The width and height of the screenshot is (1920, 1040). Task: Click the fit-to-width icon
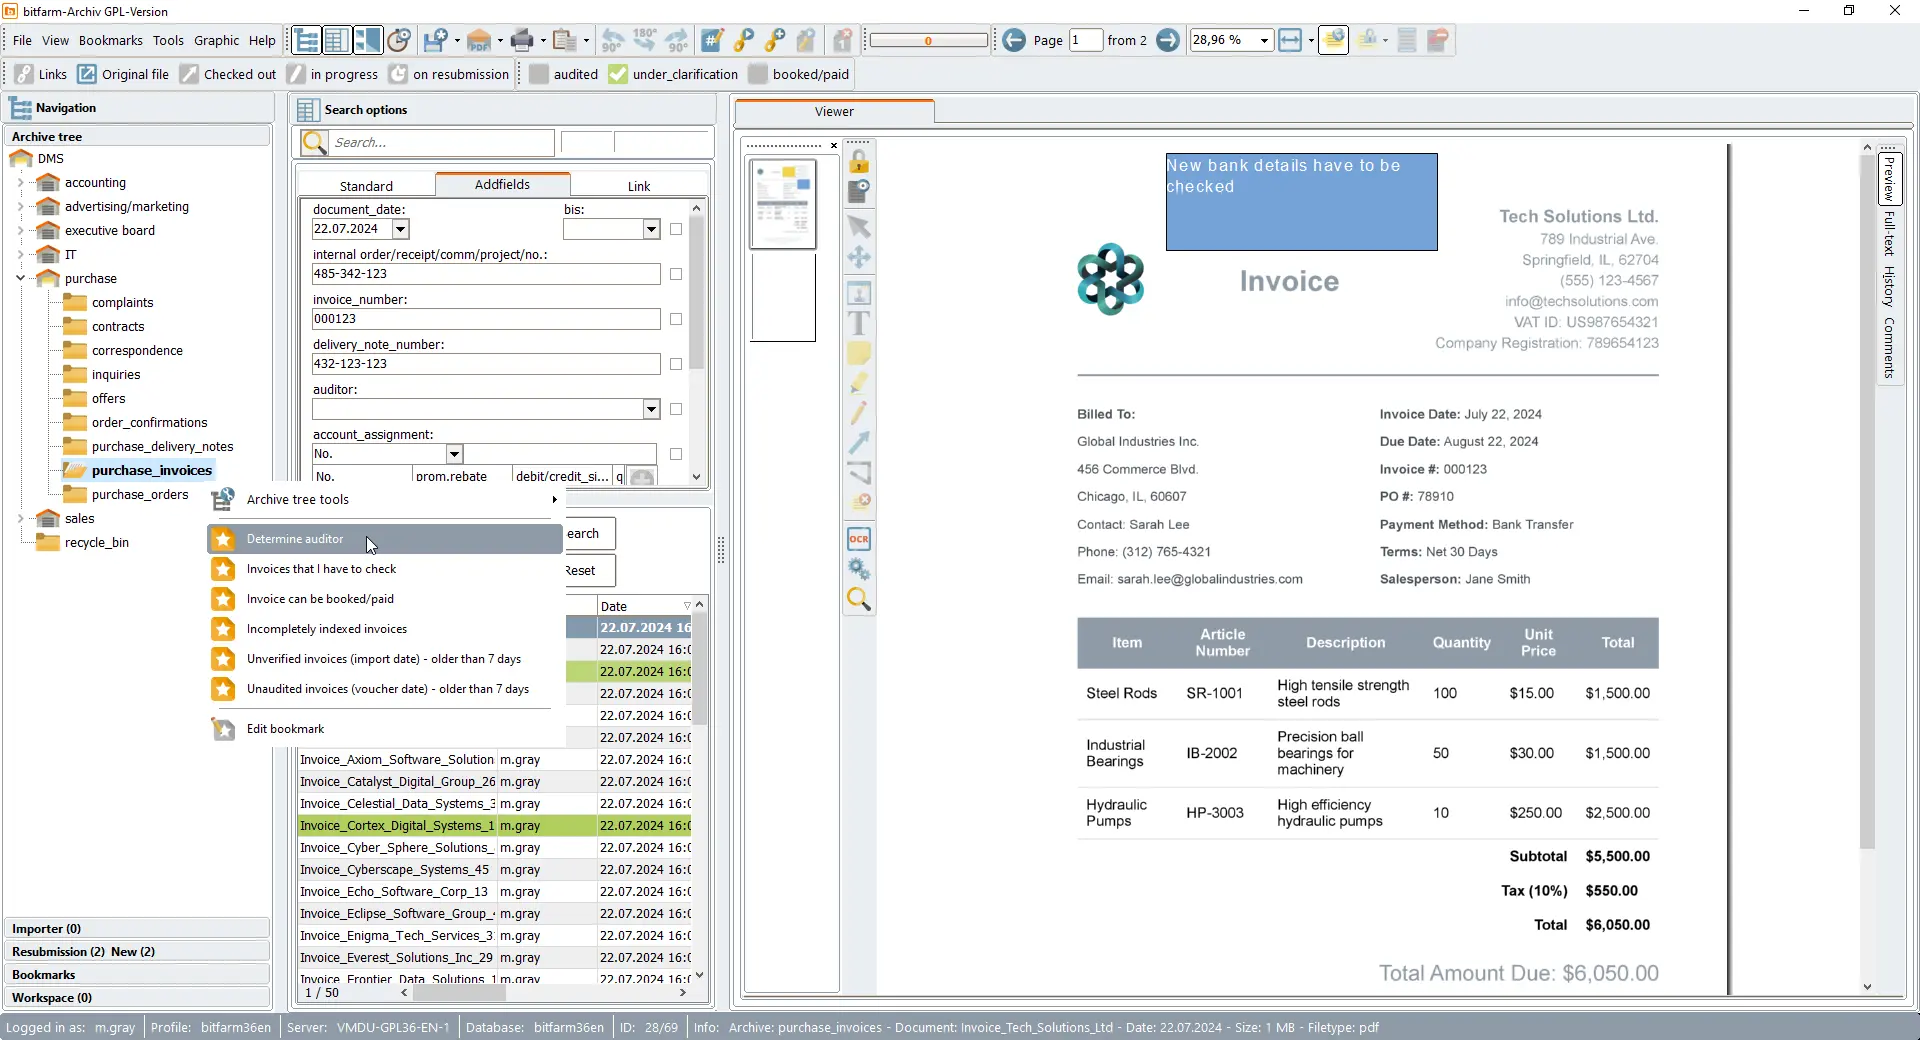pos(1290,40)
